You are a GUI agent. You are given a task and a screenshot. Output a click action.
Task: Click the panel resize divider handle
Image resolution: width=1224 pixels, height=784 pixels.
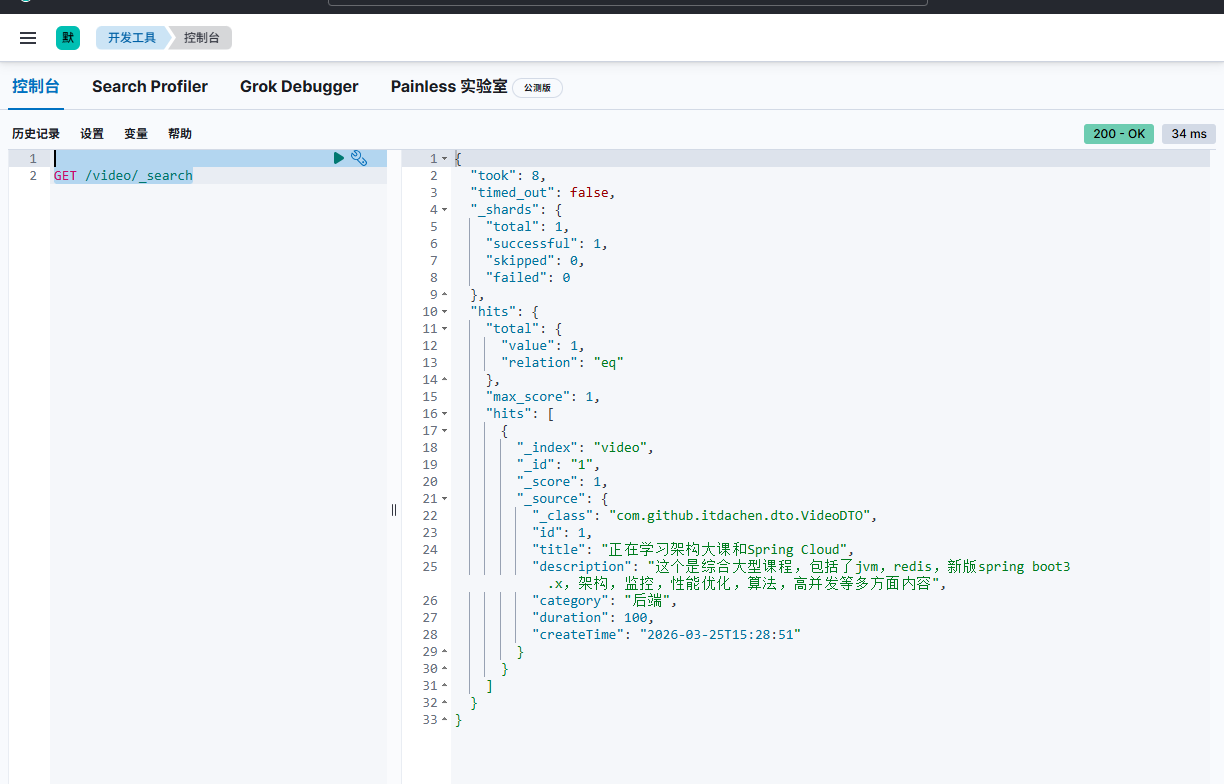point(394,510)
